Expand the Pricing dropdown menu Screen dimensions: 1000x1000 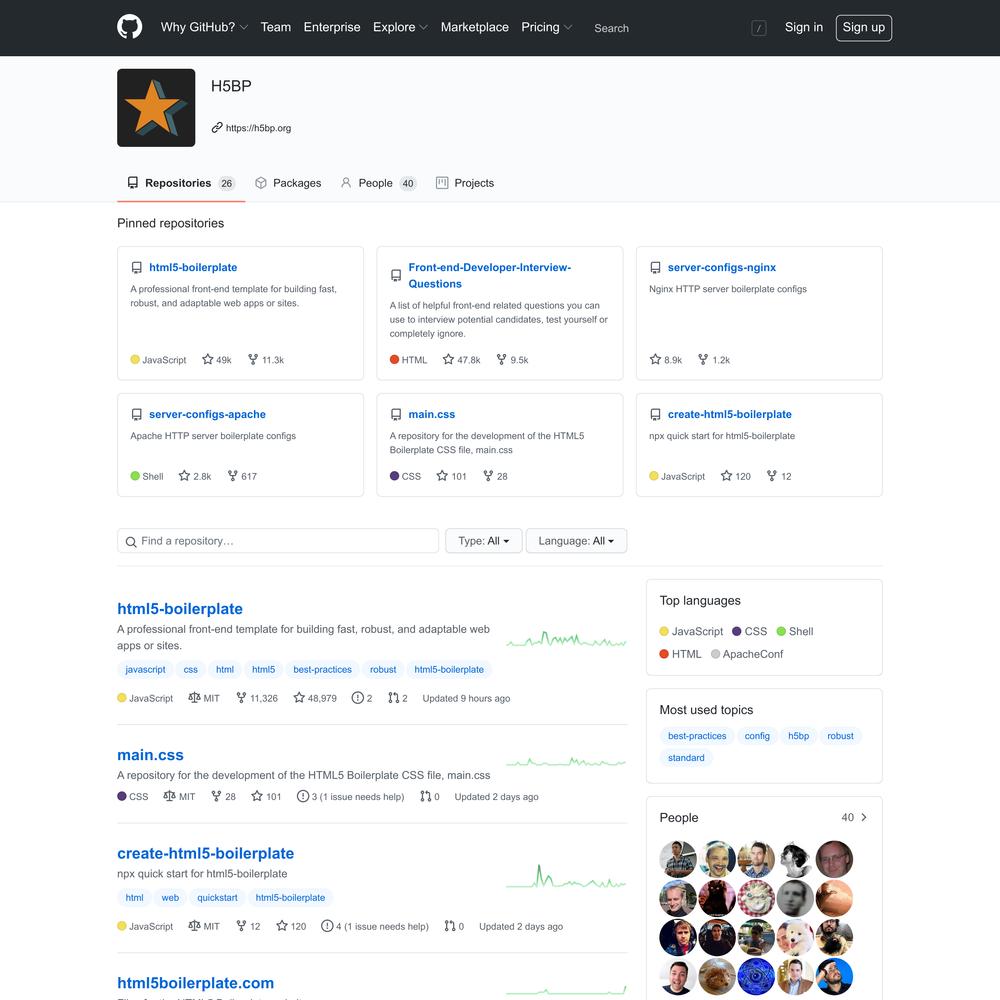pos(547,27)
